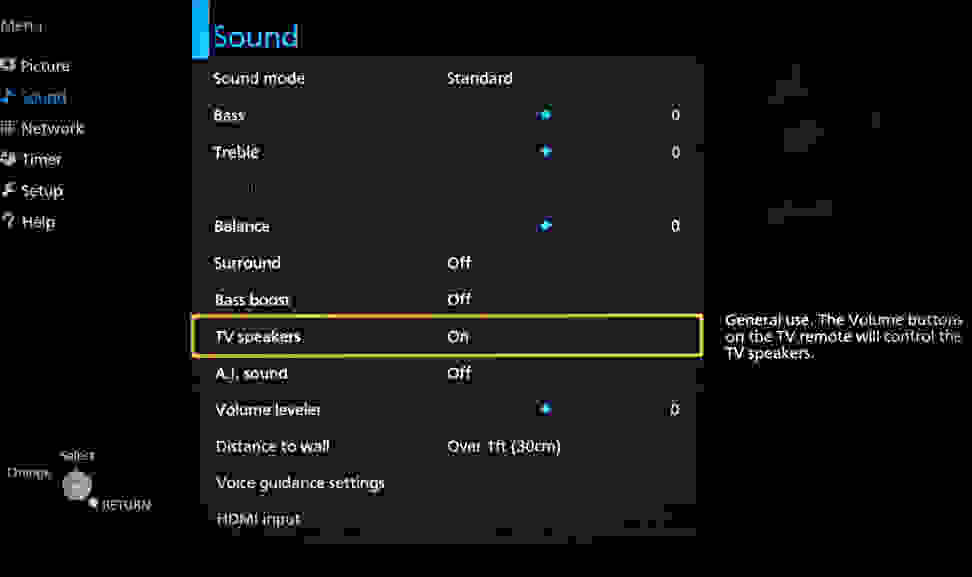Open the Network icon in sidebar
Screen dimensions: 972x577
coord(8,128)
